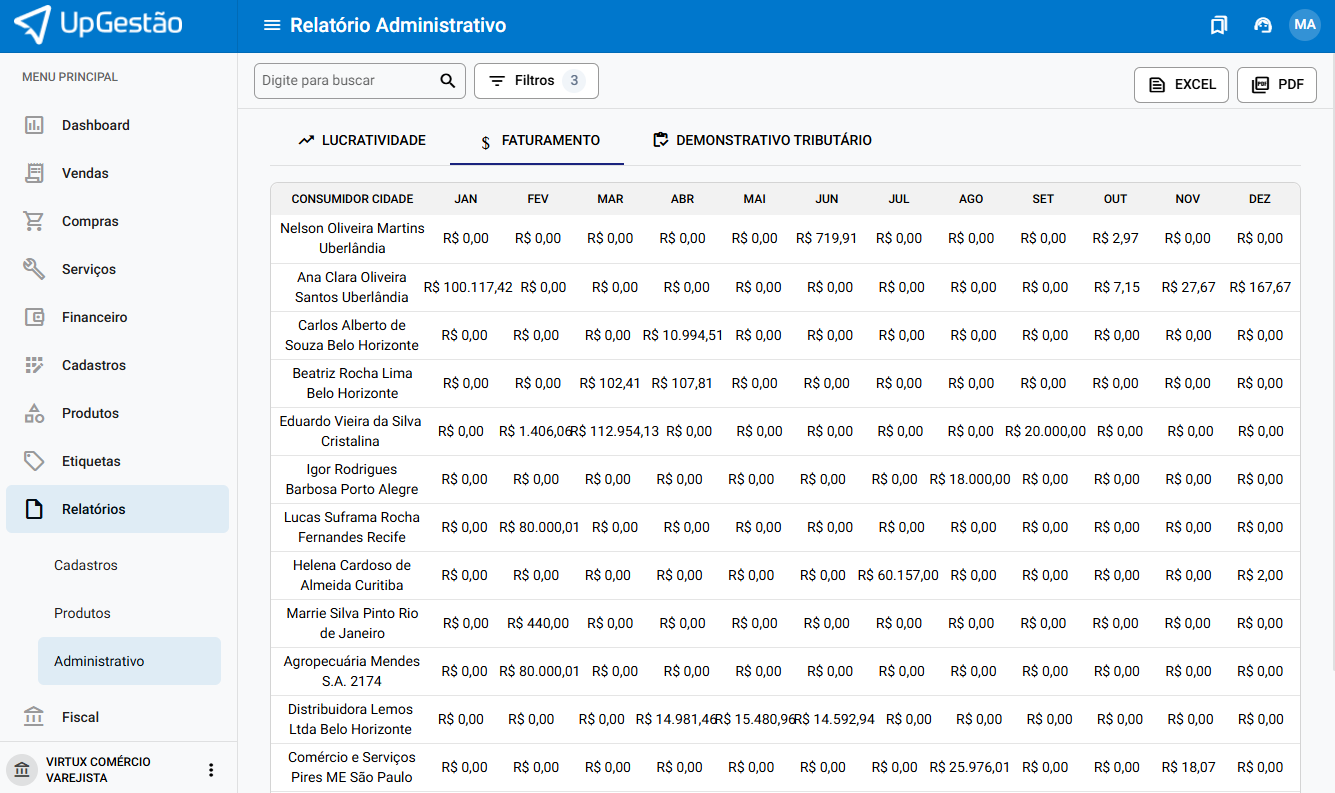
Task: Open the MA user avatar menu
Action: [x=1304, y=25]
